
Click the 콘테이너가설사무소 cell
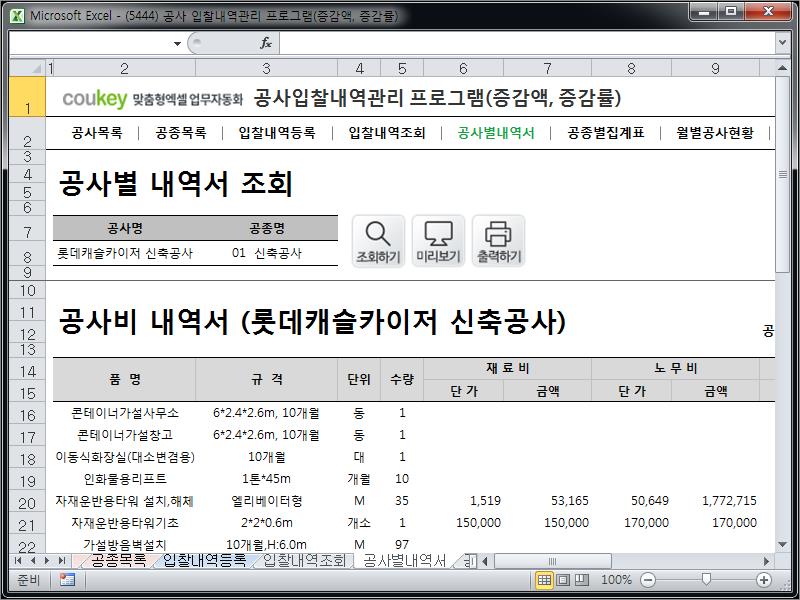pyautogui.click(x=125, y=413)
